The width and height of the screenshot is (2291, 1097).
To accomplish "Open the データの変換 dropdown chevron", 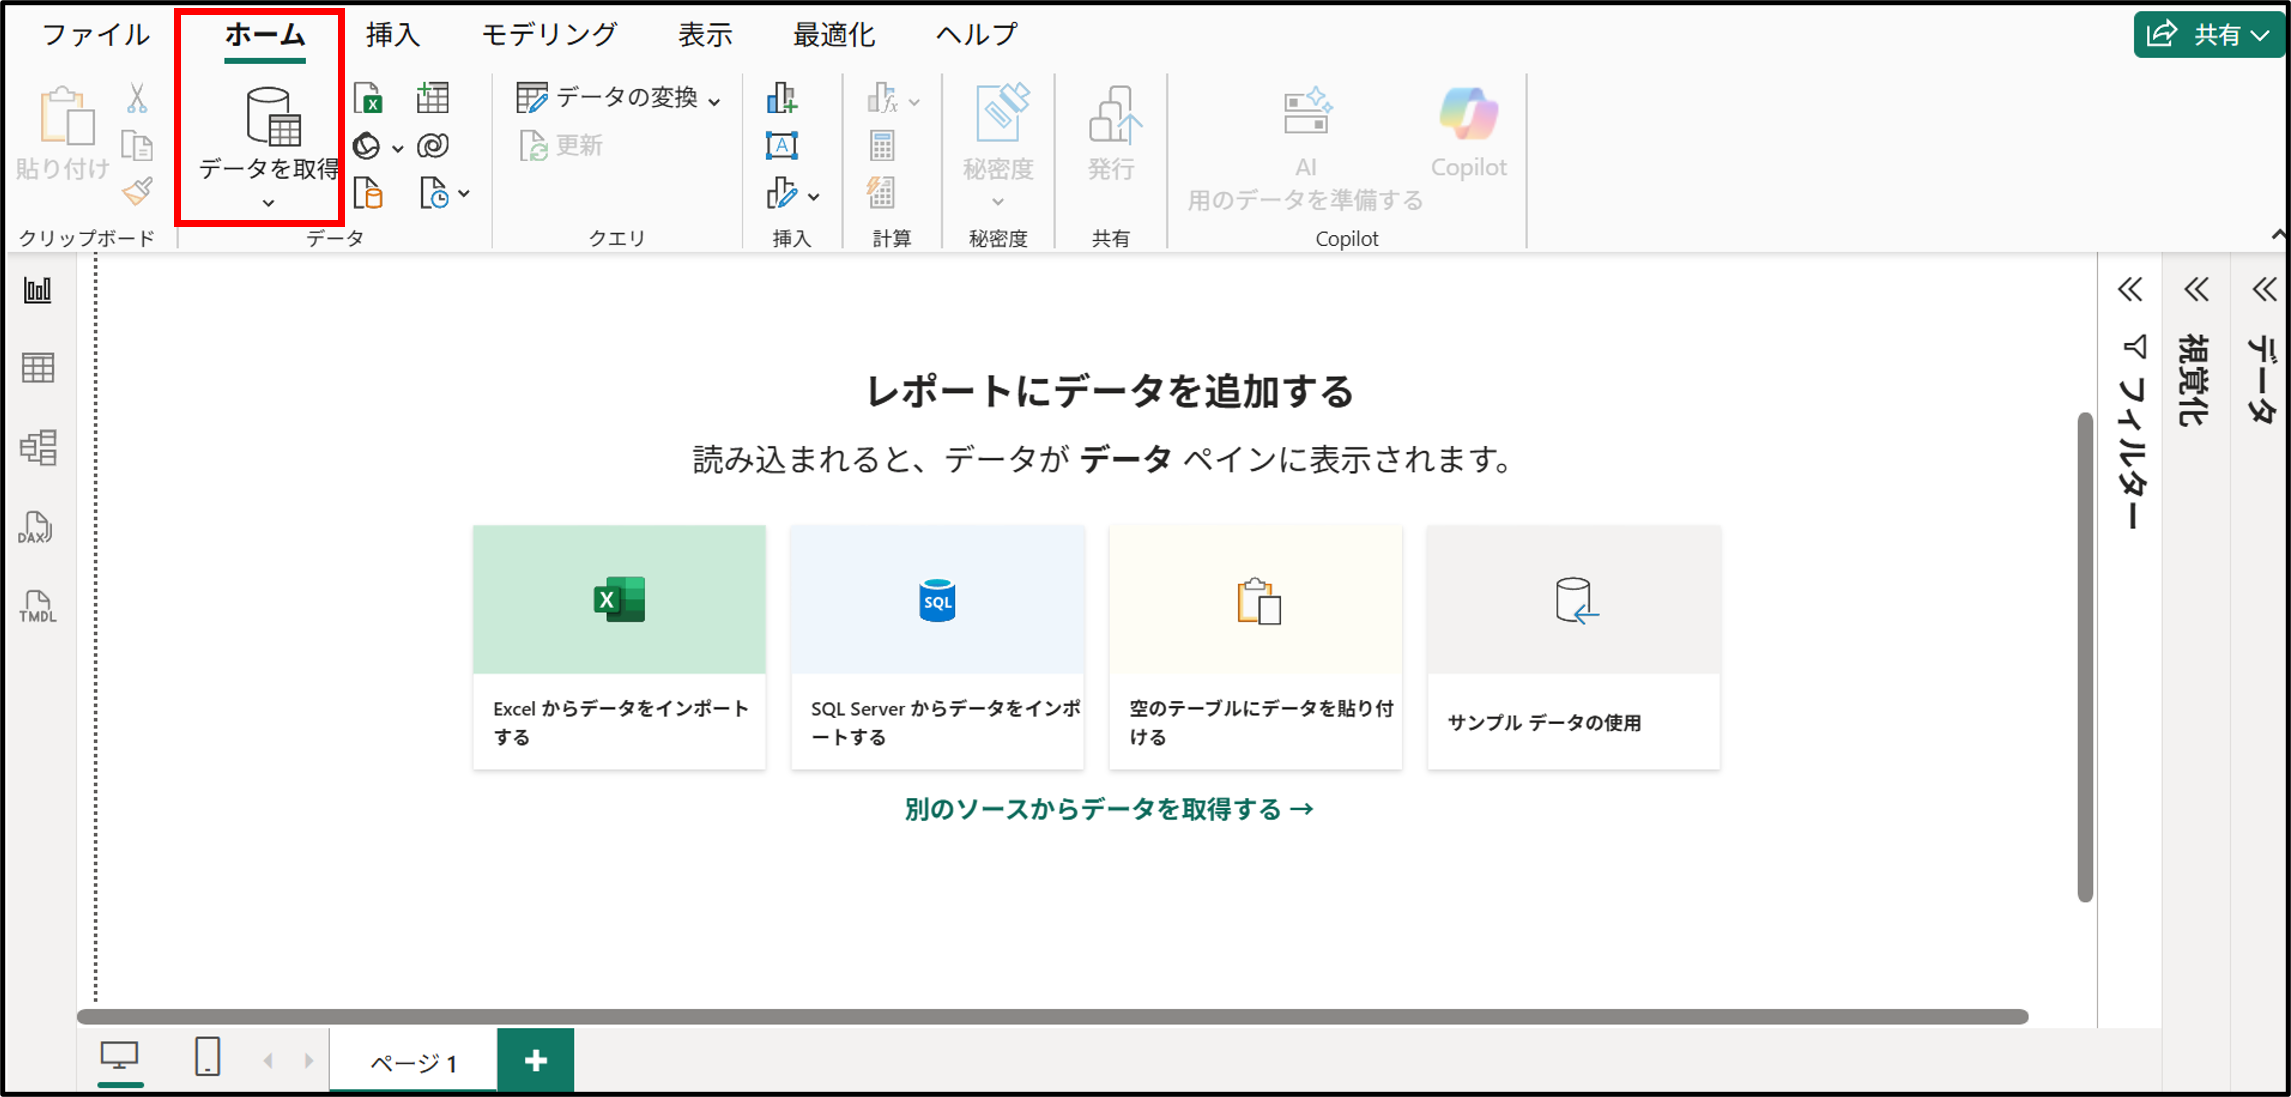I will [713, 99].
